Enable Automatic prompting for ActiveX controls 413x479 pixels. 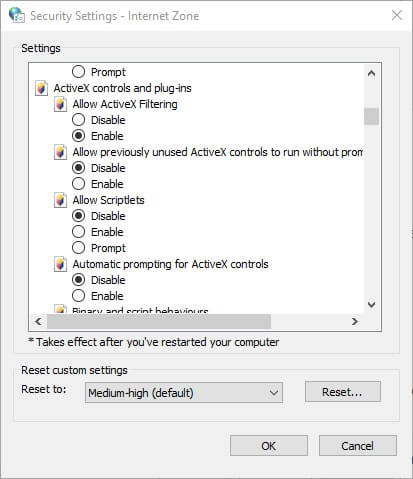[x=78, y=296]
